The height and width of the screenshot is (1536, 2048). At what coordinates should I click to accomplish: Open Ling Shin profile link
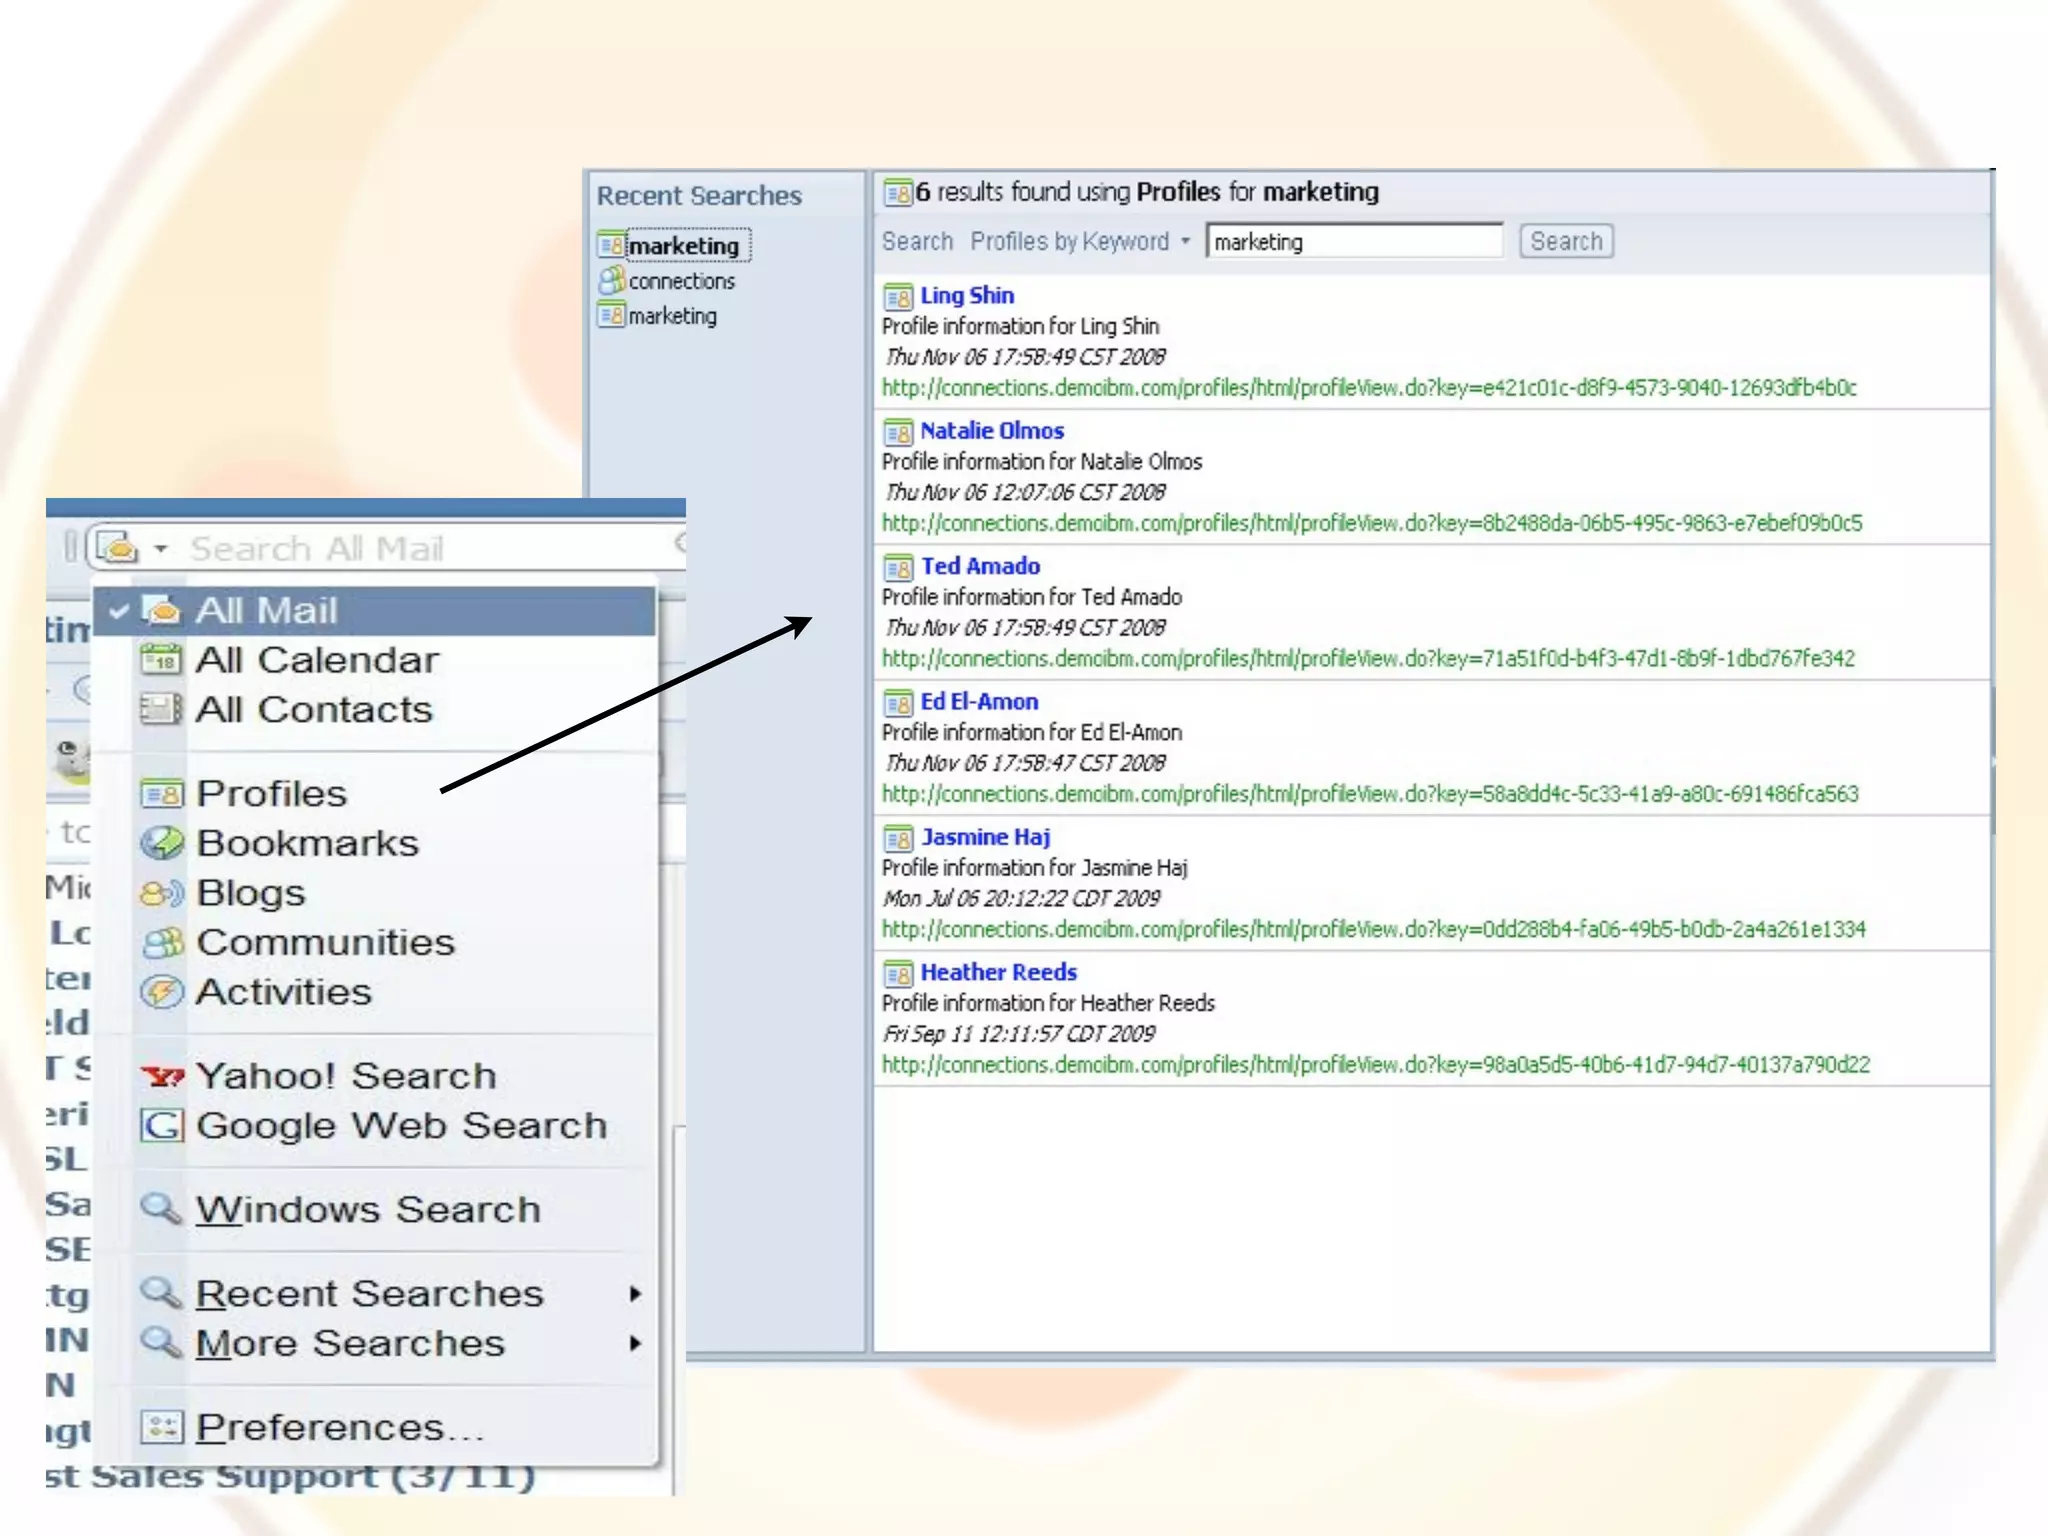pos(966,296)
